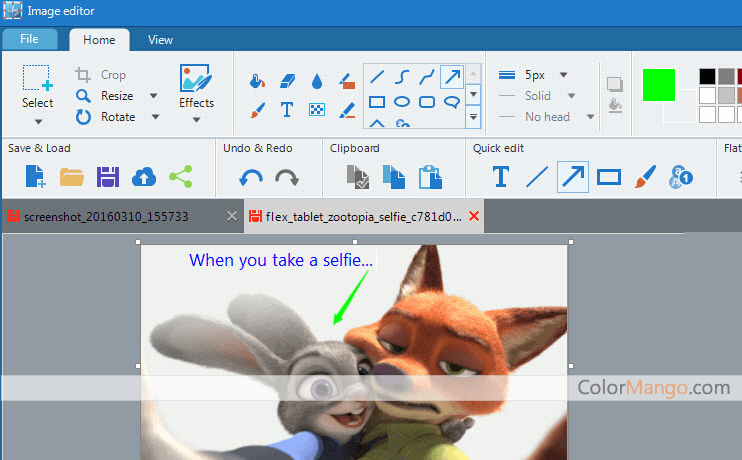Viewport: 742px width, 460px height.
Task: Click the grayed shadow squares icon
Action: coord(615,84)
